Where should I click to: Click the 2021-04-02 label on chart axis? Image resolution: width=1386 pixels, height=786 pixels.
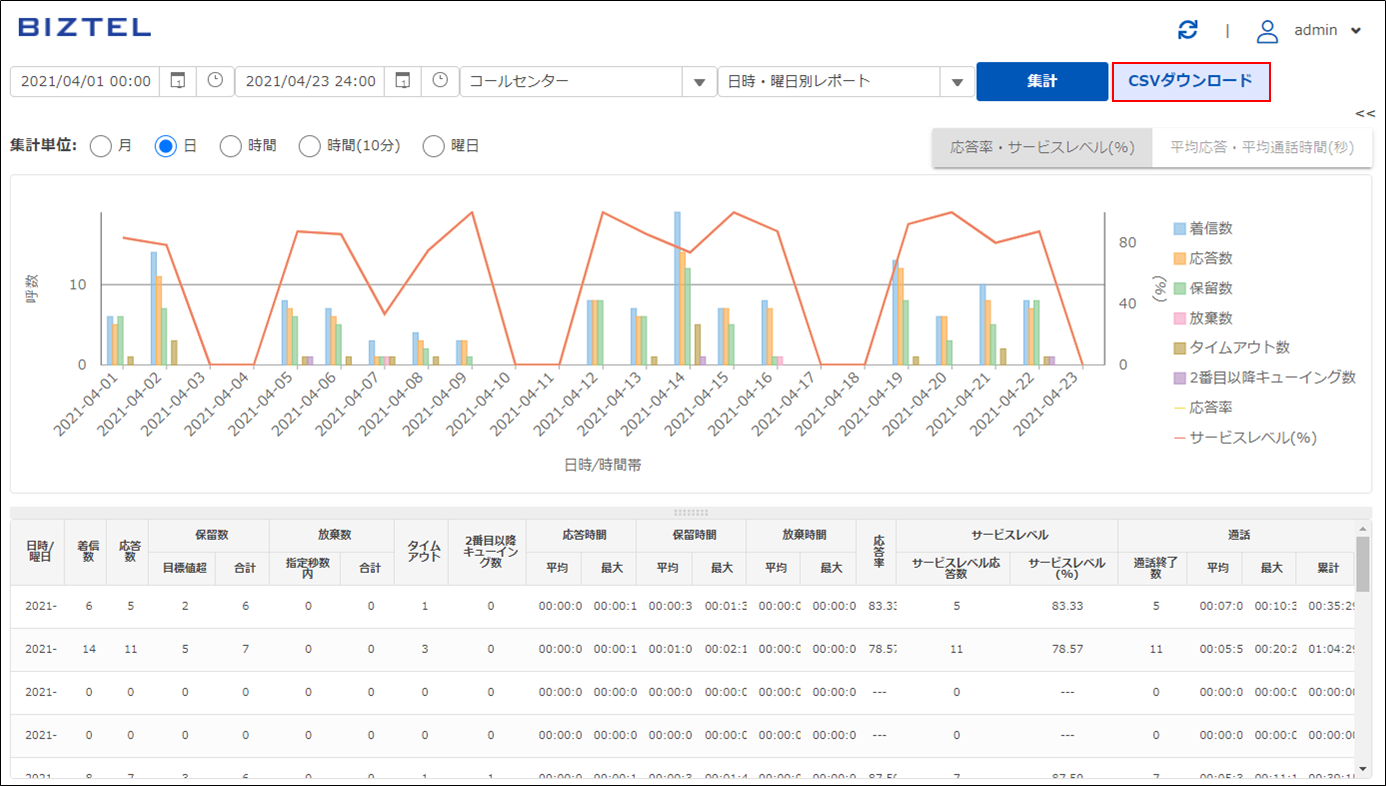click(129, 407)
